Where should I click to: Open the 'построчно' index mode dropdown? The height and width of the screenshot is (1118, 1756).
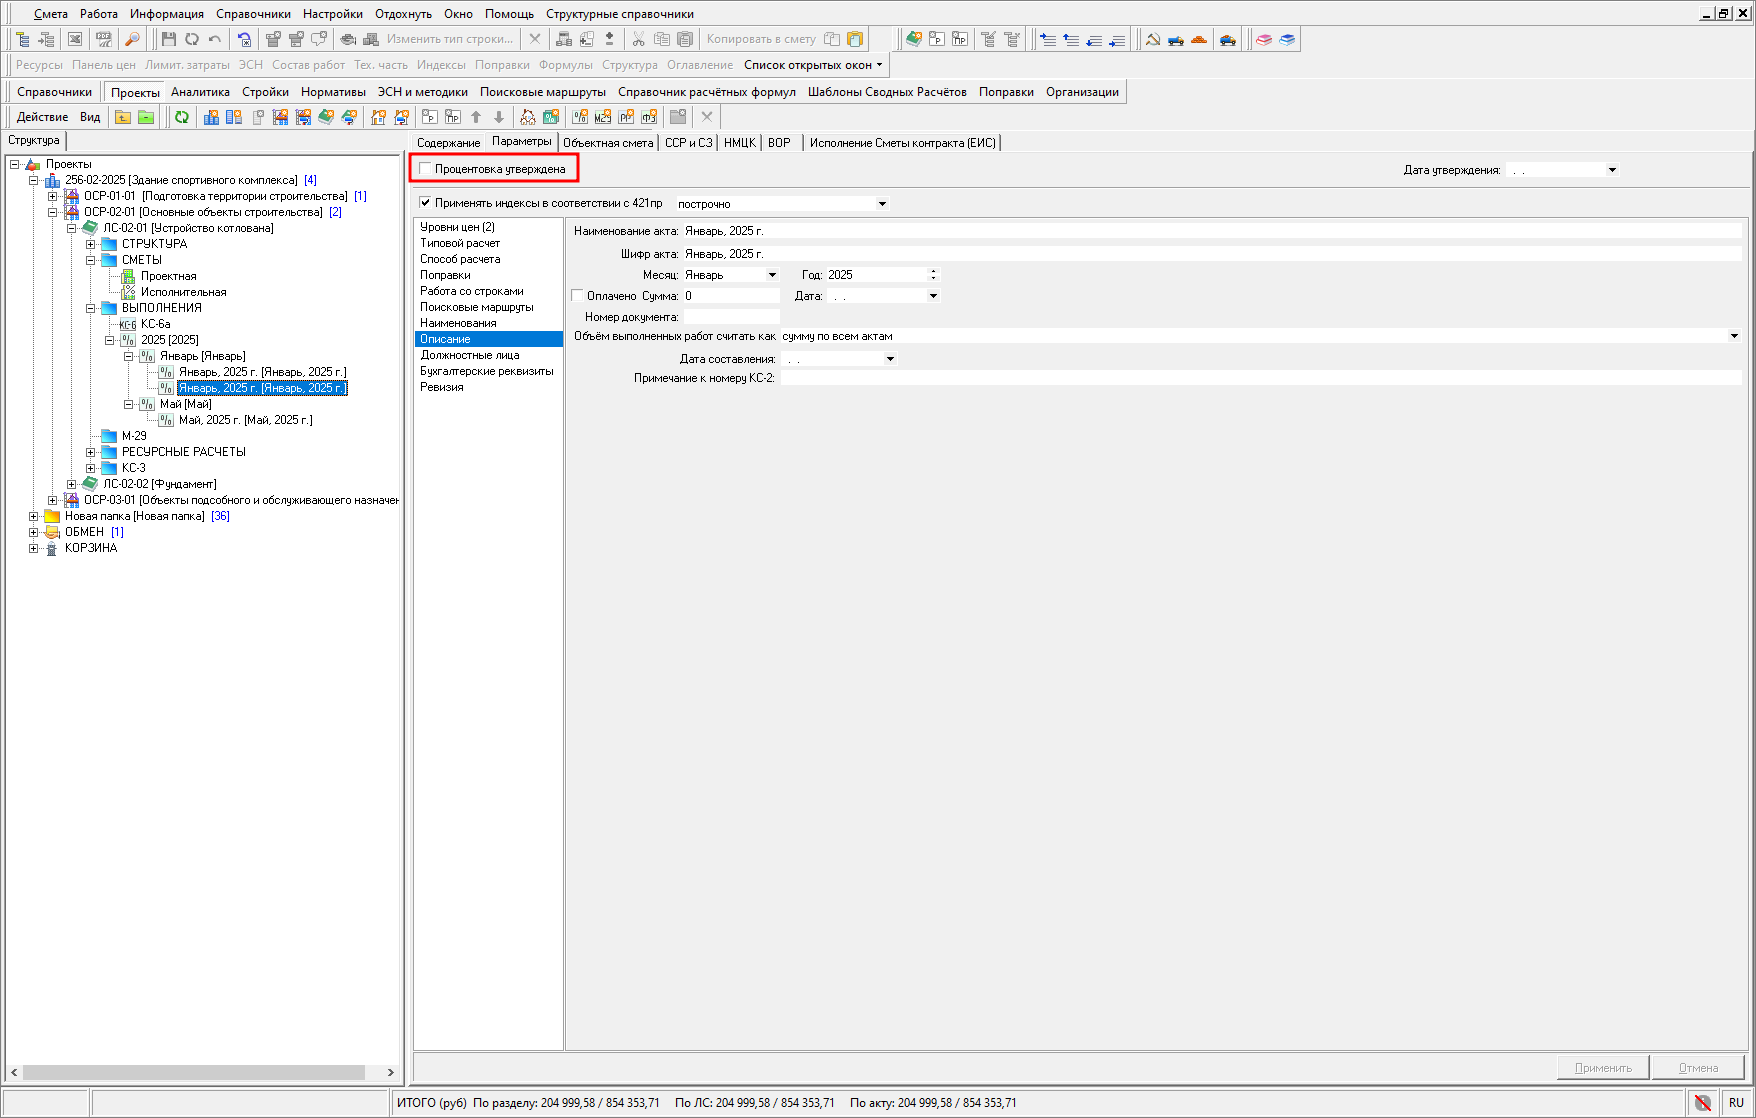(881, 204)
